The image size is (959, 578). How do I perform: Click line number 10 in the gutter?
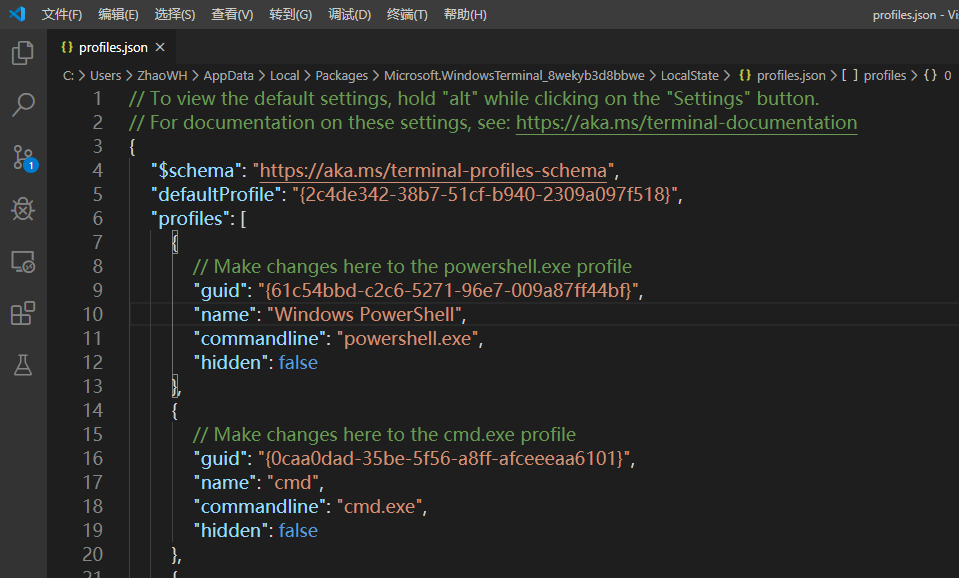92,314
